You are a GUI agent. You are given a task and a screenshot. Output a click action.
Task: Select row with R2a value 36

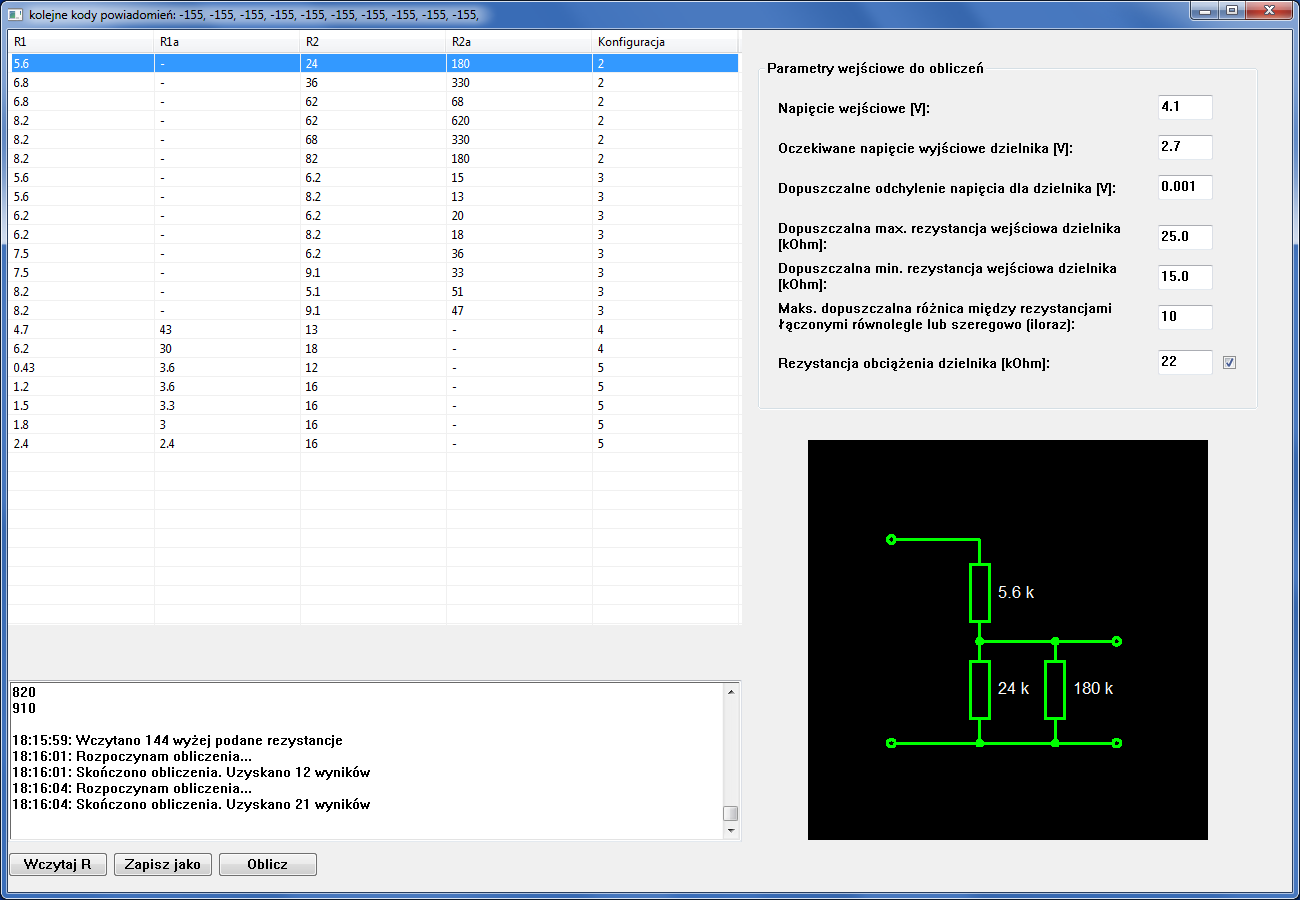tap(373, 253)
